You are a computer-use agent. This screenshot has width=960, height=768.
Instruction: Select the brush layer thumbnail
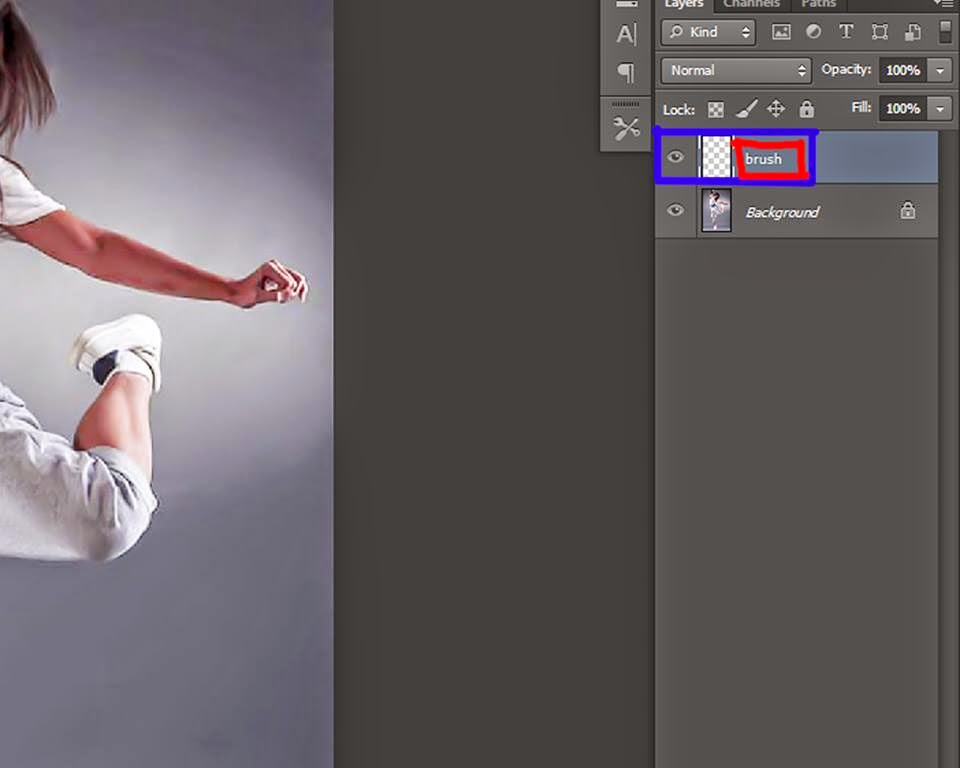click(716, 157)
